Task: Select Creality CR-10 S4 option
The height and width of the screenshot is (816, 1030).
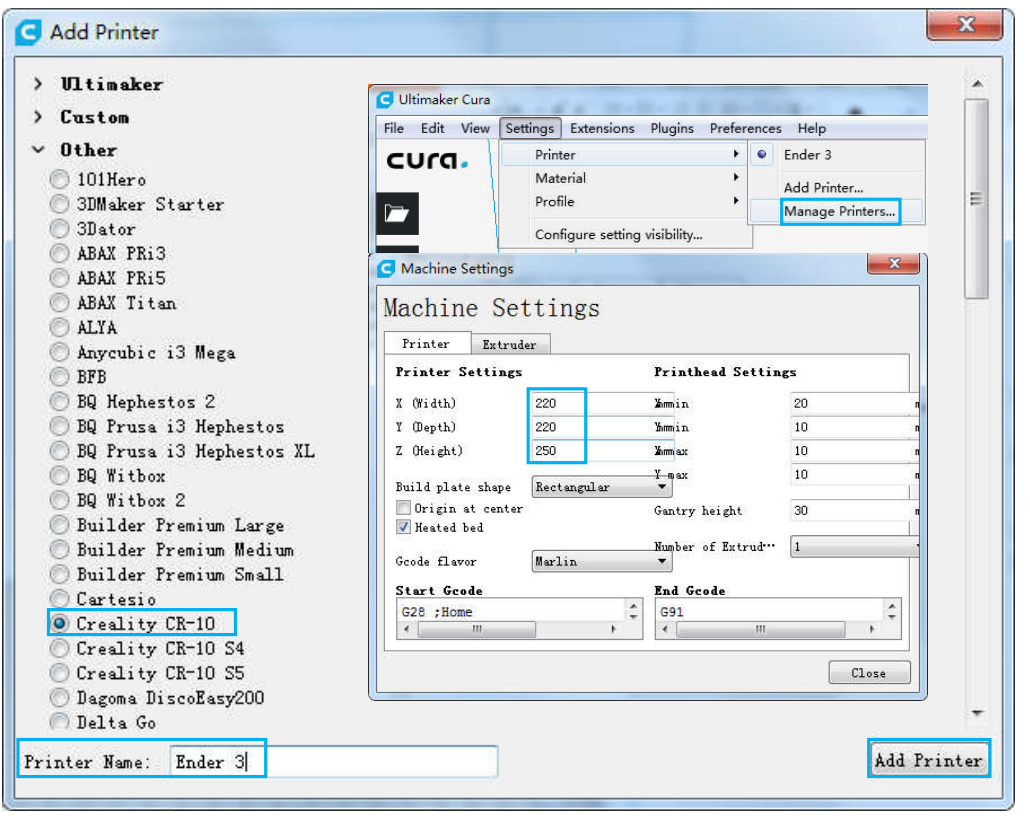Action: pyautogui.click(x=59, y=648)
